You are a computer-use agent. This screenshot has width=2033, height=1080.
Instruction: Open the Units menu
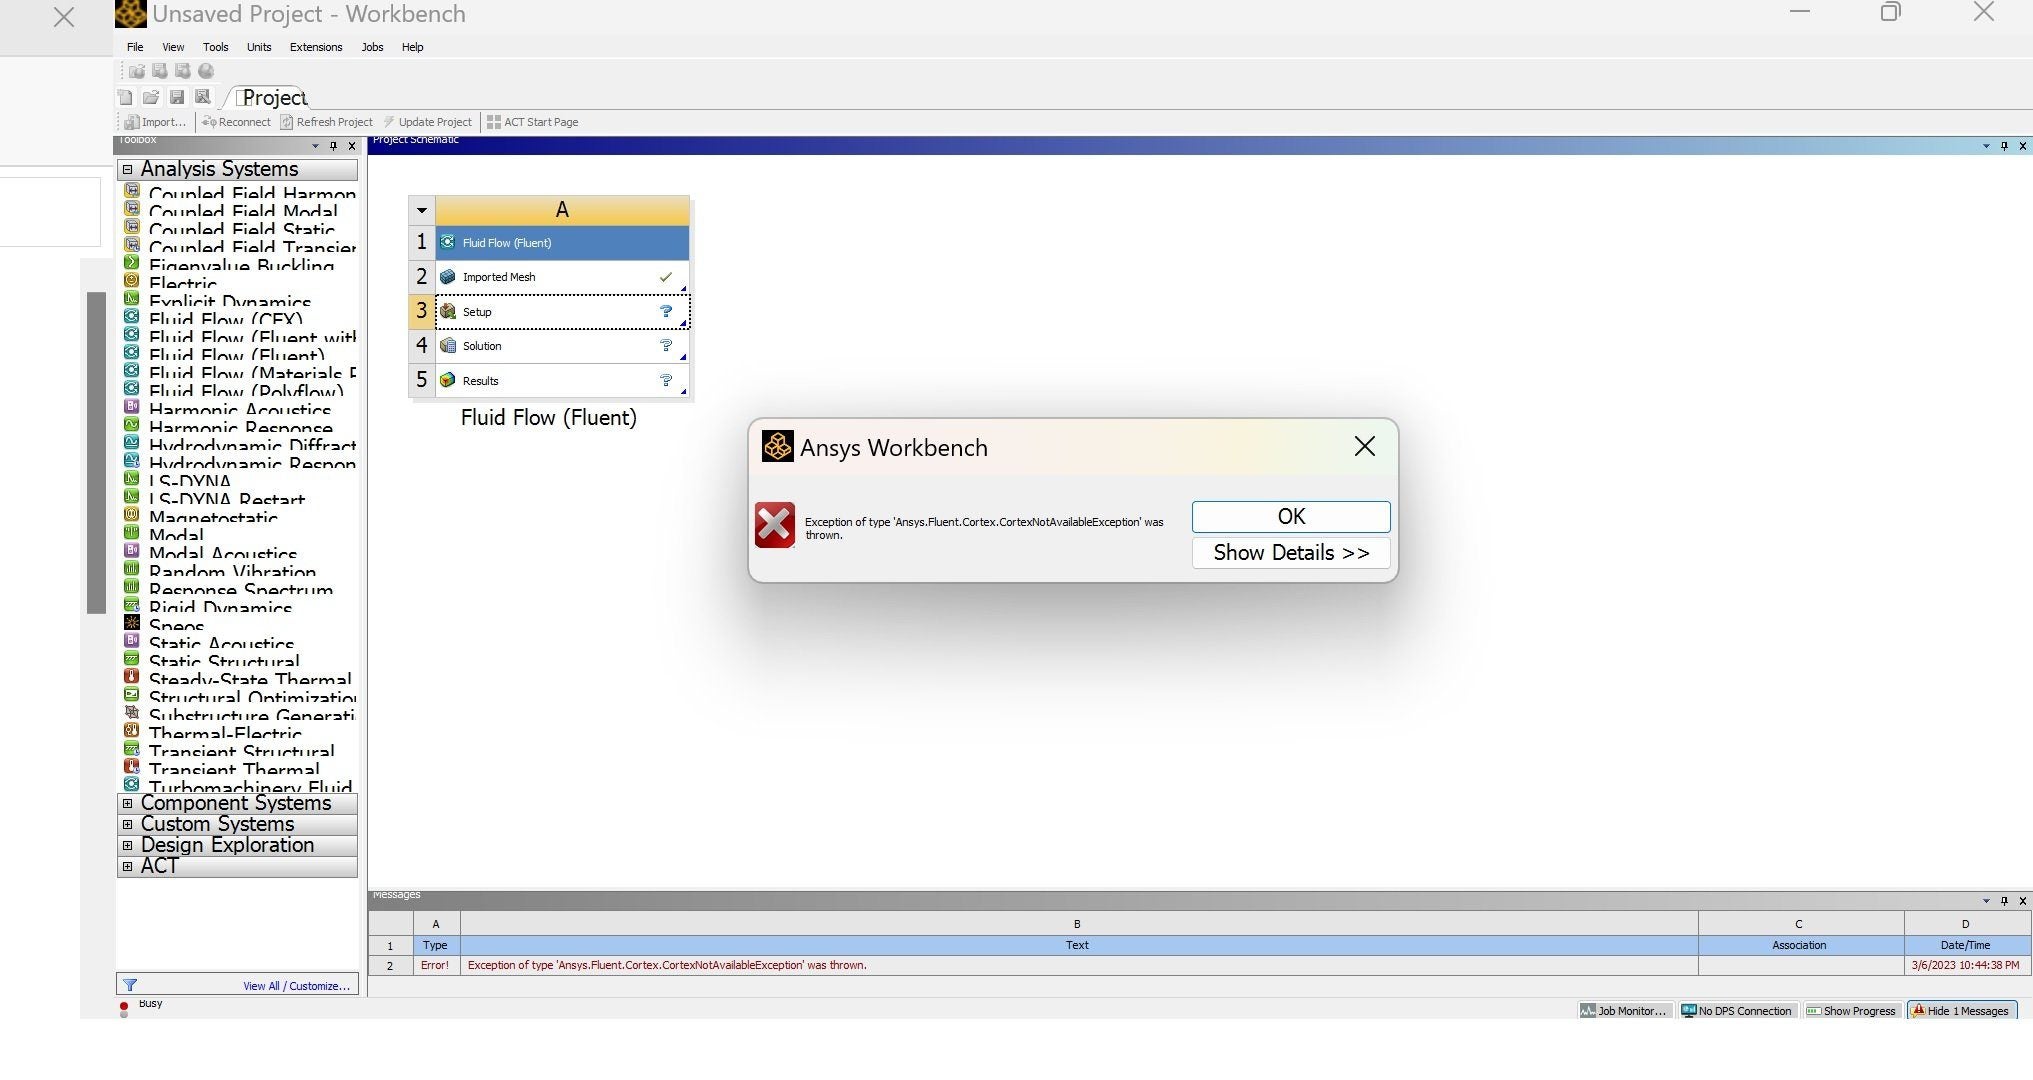(x=259, y=47)
